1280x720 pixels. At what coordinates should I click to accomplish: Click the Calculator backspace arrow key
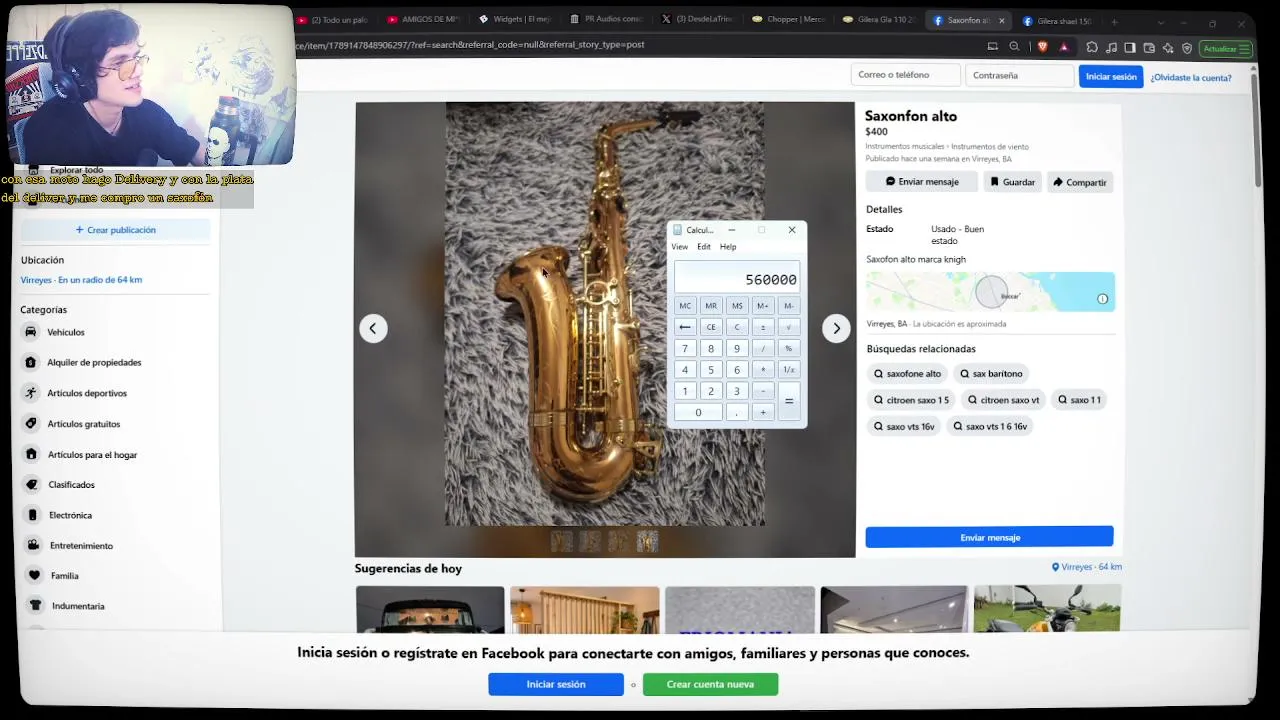click(685, 327)
